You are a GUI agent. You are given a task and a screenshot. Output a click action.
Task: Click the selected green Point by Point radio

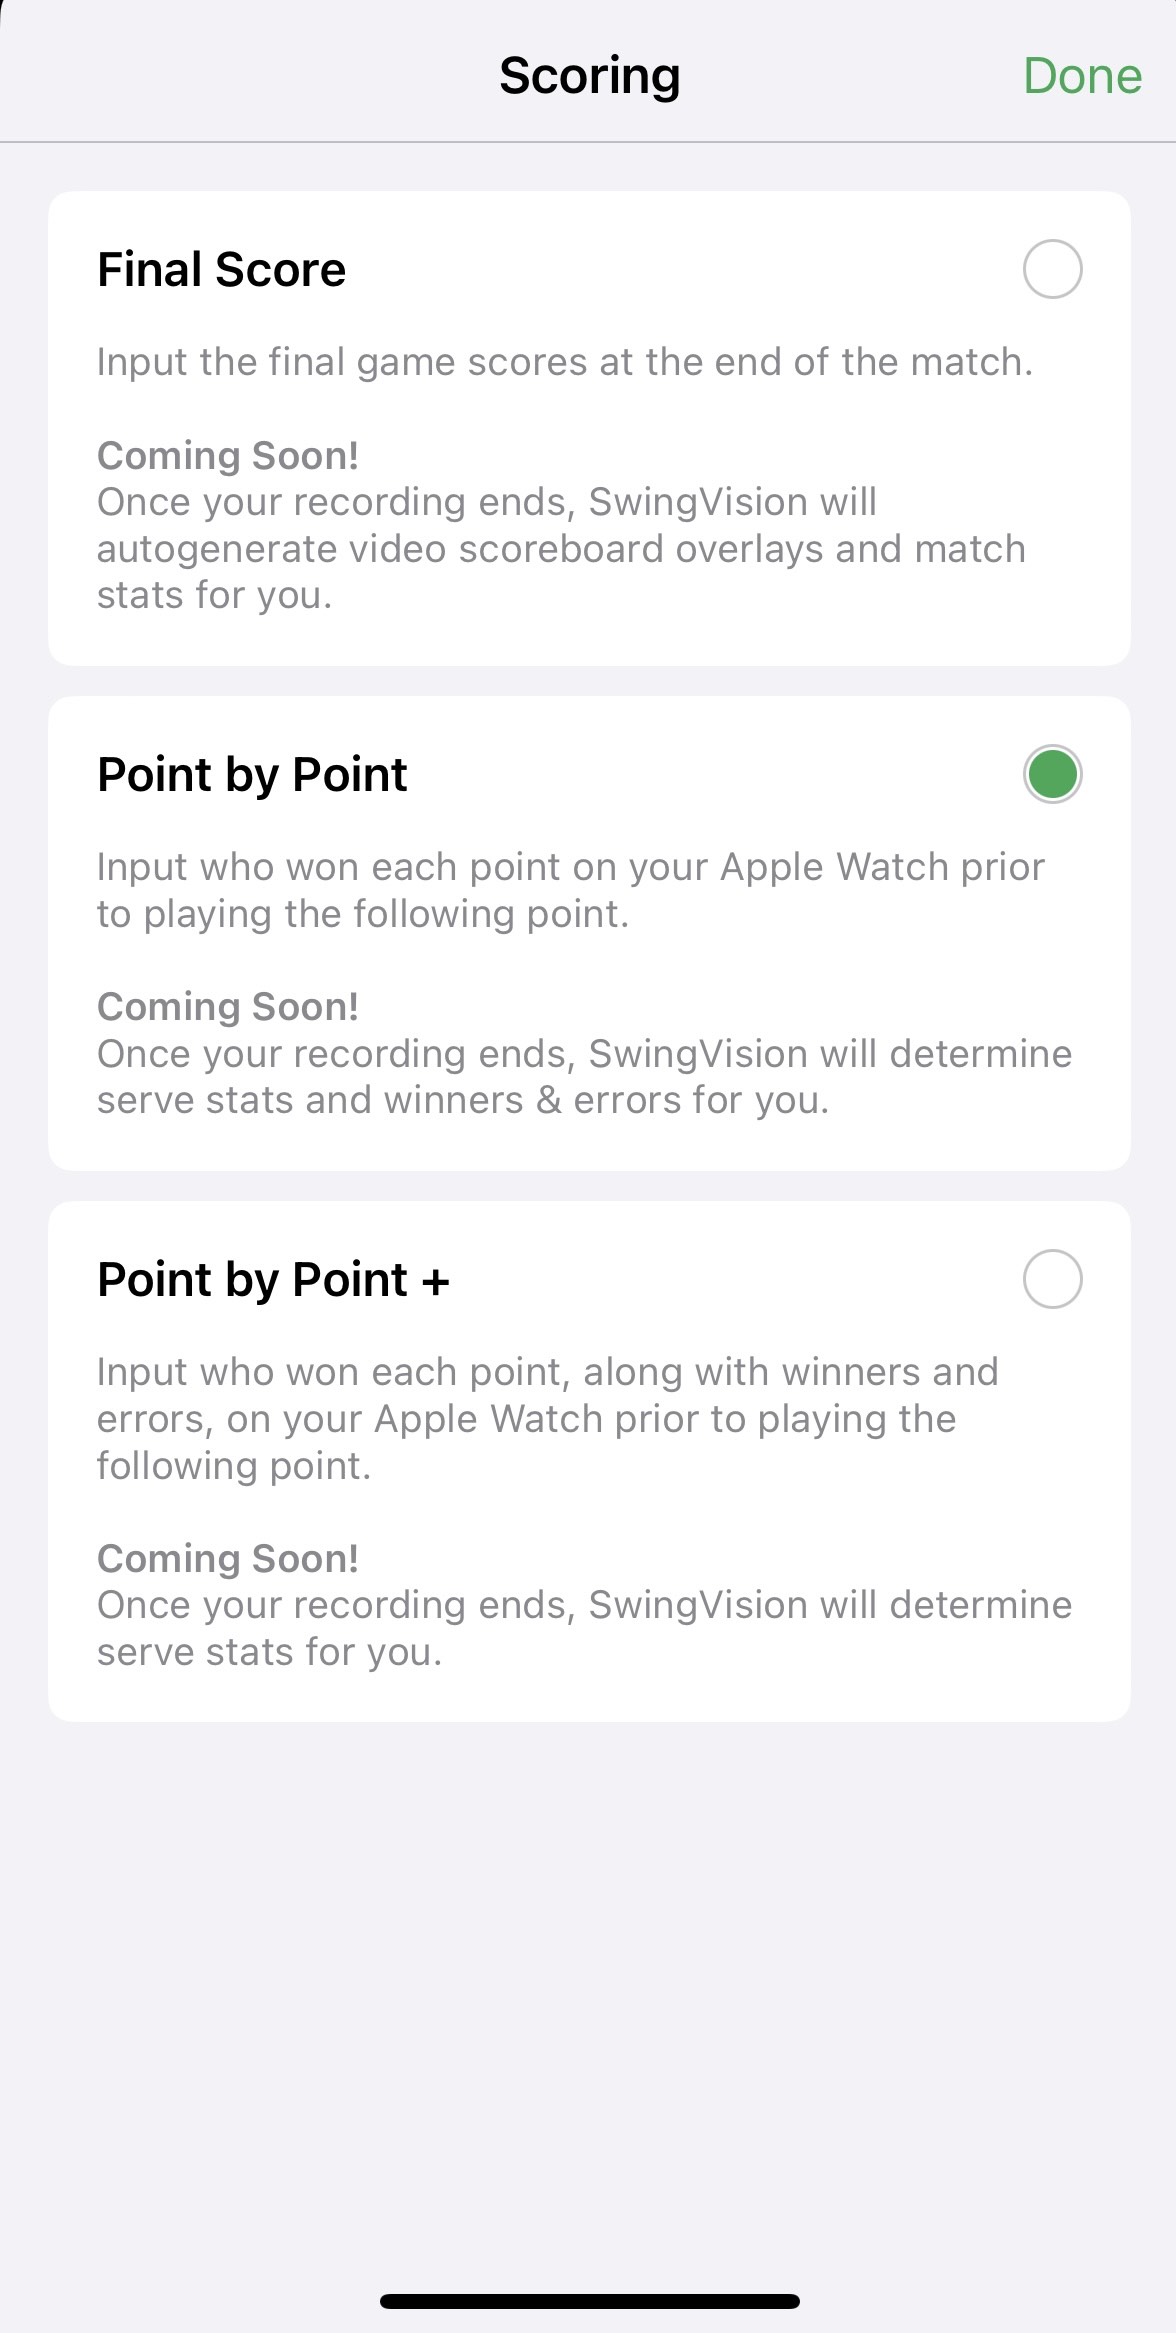tap(1052, 774)
